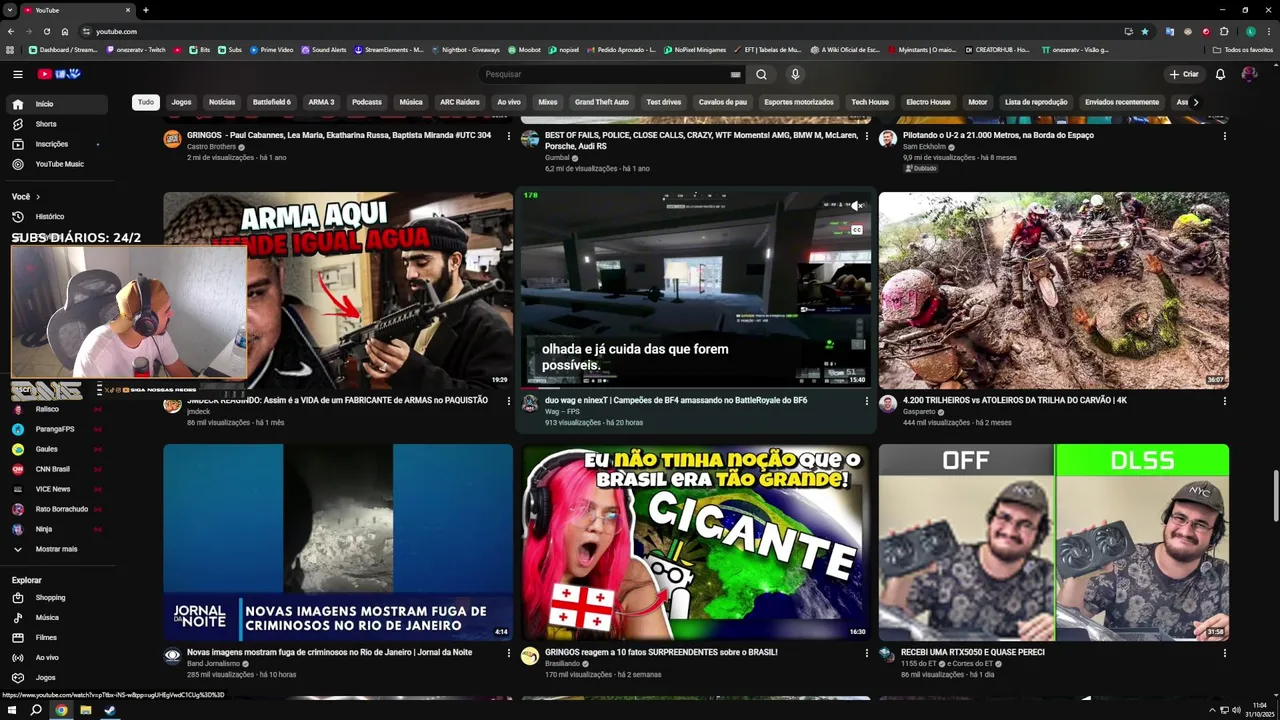Open Todos os favoritos bookmarks folder

(1243, 50)
